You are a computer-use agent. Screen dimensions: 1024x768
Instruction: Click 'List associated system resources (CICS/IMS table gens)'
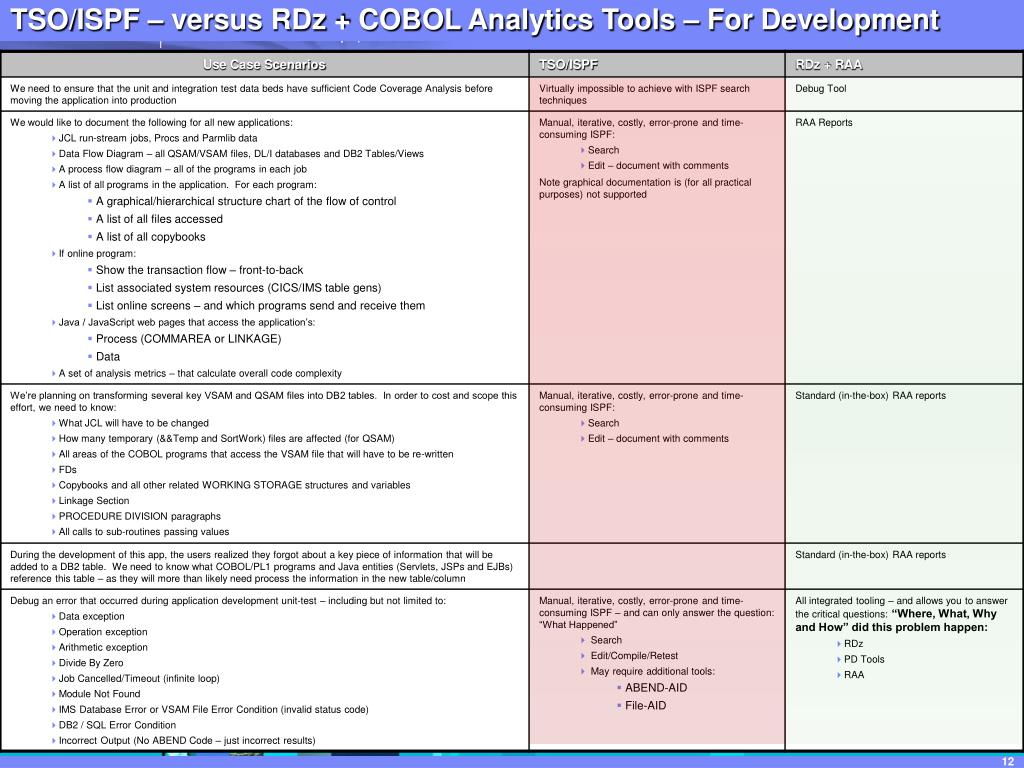coord(238,287)
